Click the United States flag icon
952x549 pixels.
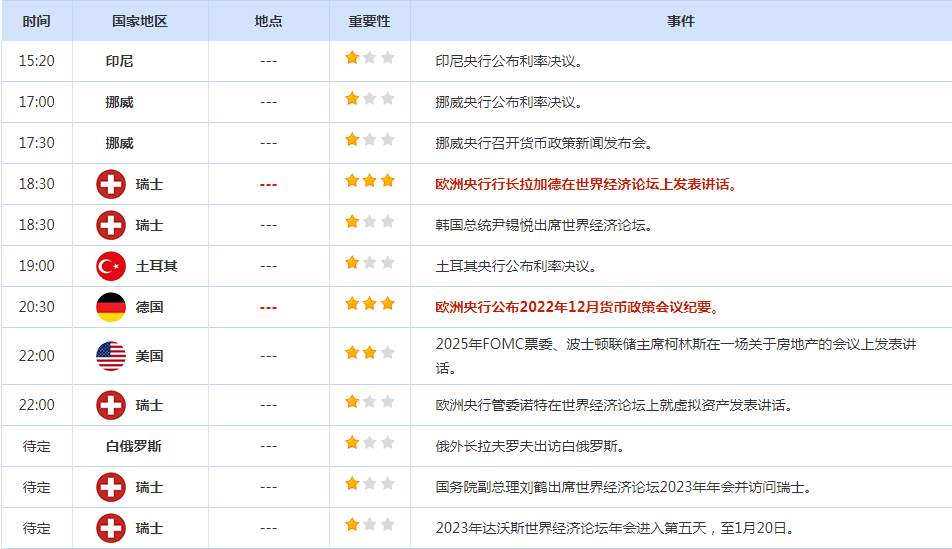[111, 356]
